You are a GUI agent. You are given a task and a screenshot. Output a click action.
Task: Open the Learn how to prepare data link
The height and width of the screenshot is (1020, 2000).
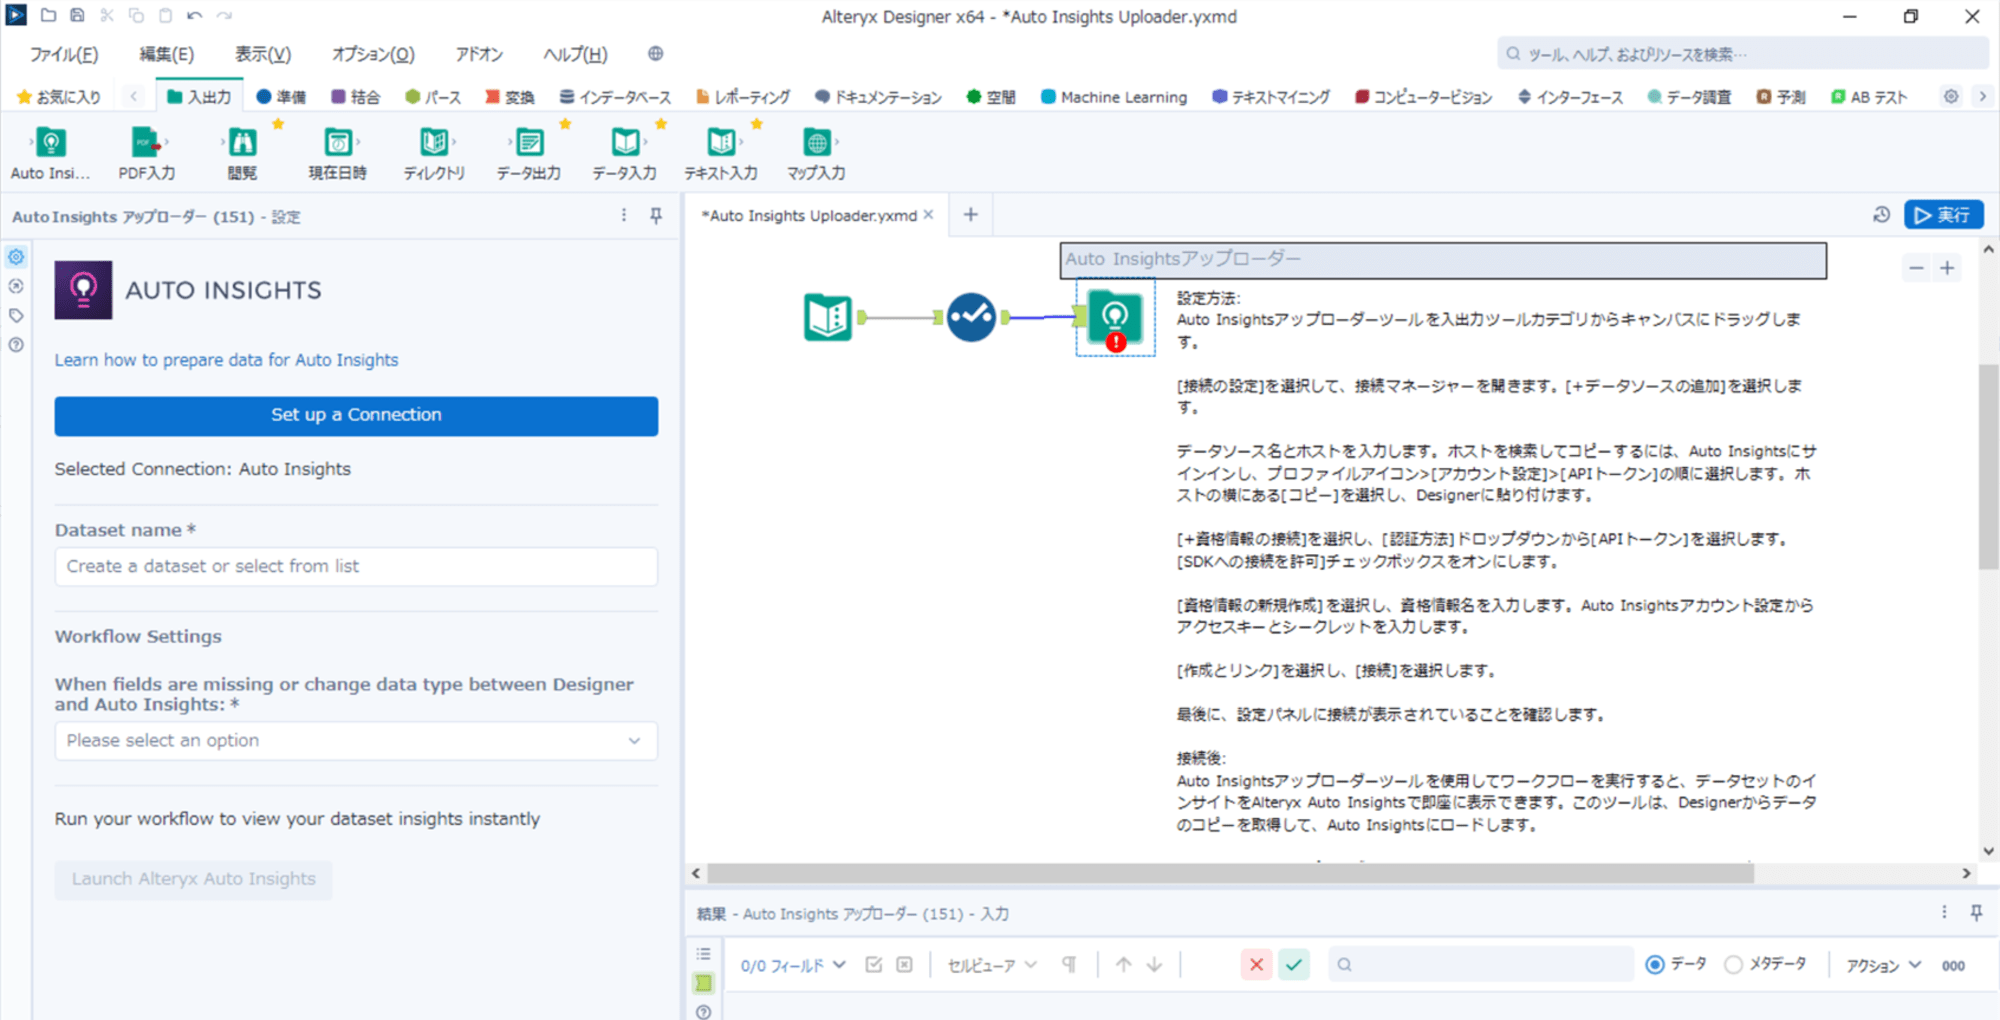(226, 360)
